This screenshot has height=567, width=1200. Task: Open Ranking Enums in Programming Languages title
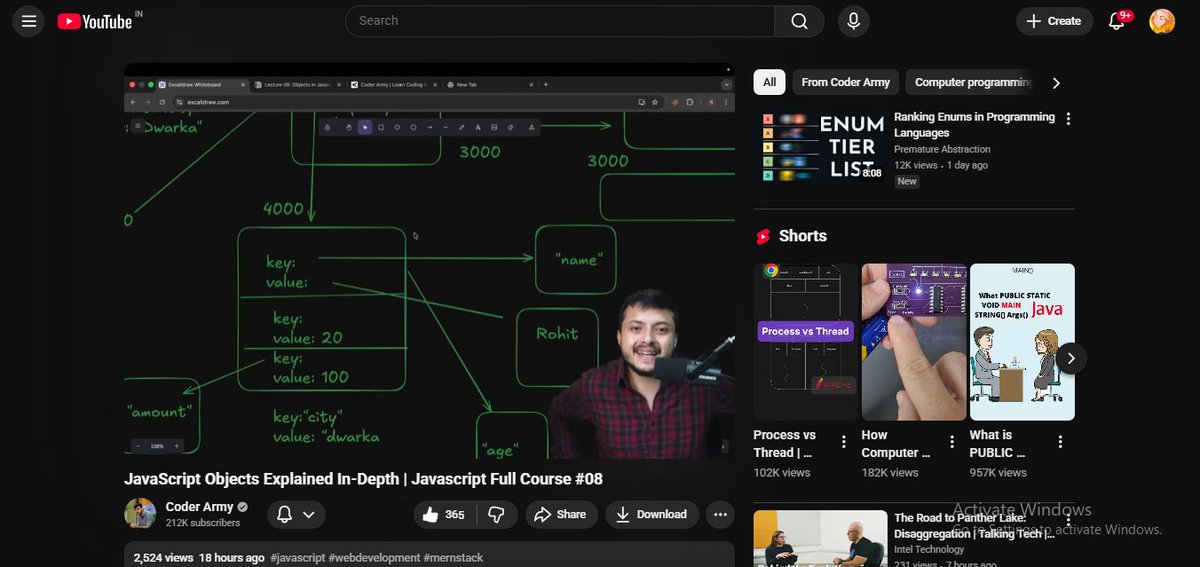974,125
